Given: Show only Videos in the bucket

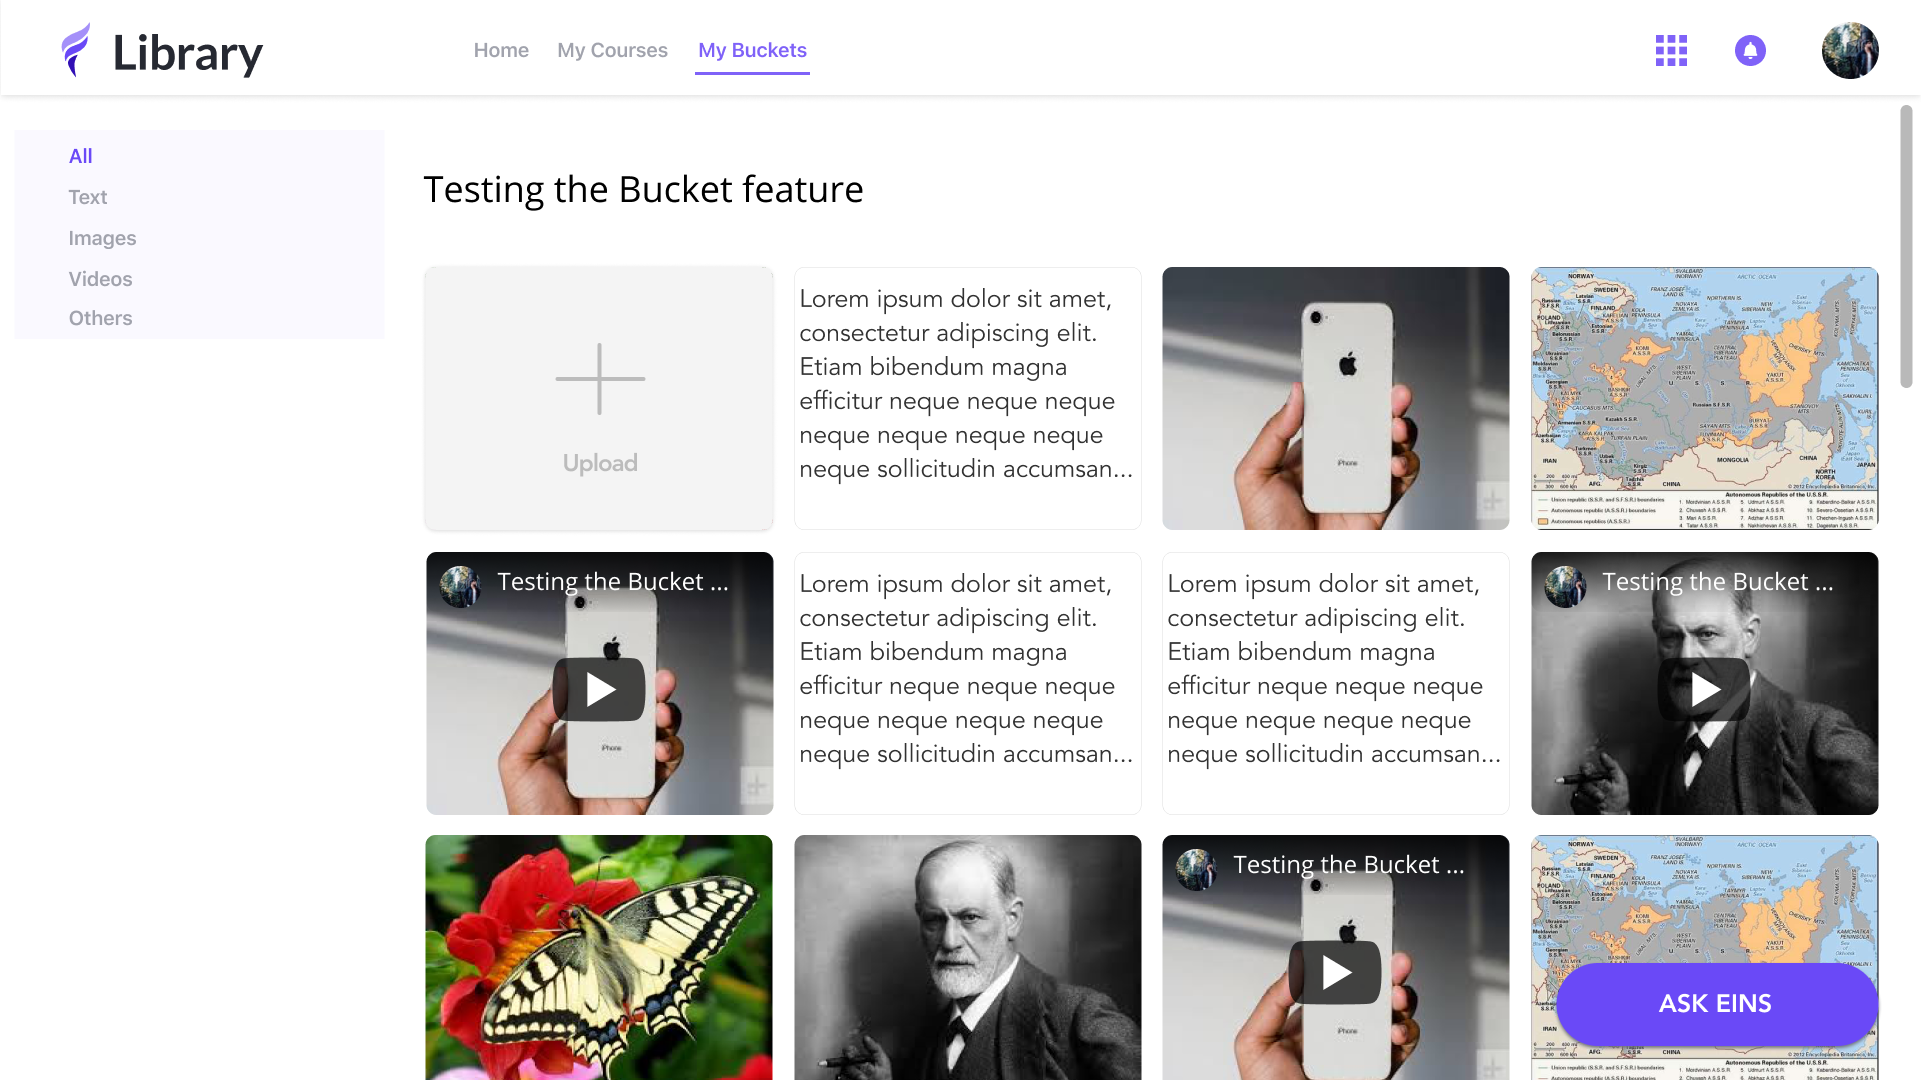Looking at the screenshot, I should (x=100, y=279).
